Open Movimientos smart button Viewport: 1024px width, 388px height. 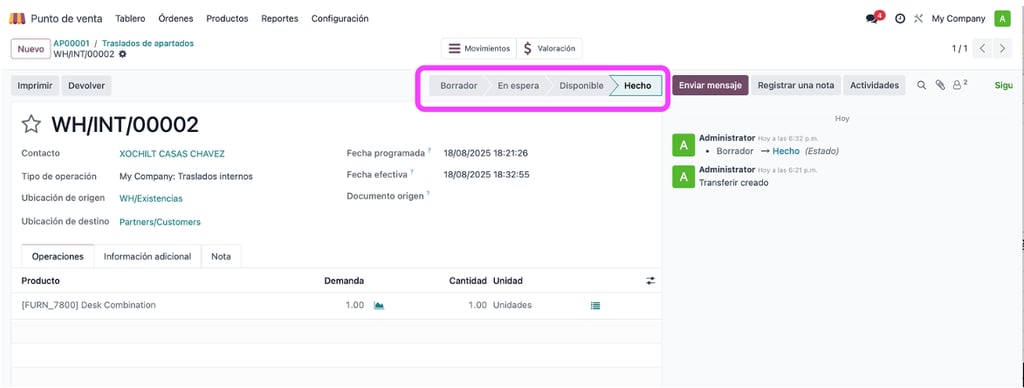coord(479,48)
